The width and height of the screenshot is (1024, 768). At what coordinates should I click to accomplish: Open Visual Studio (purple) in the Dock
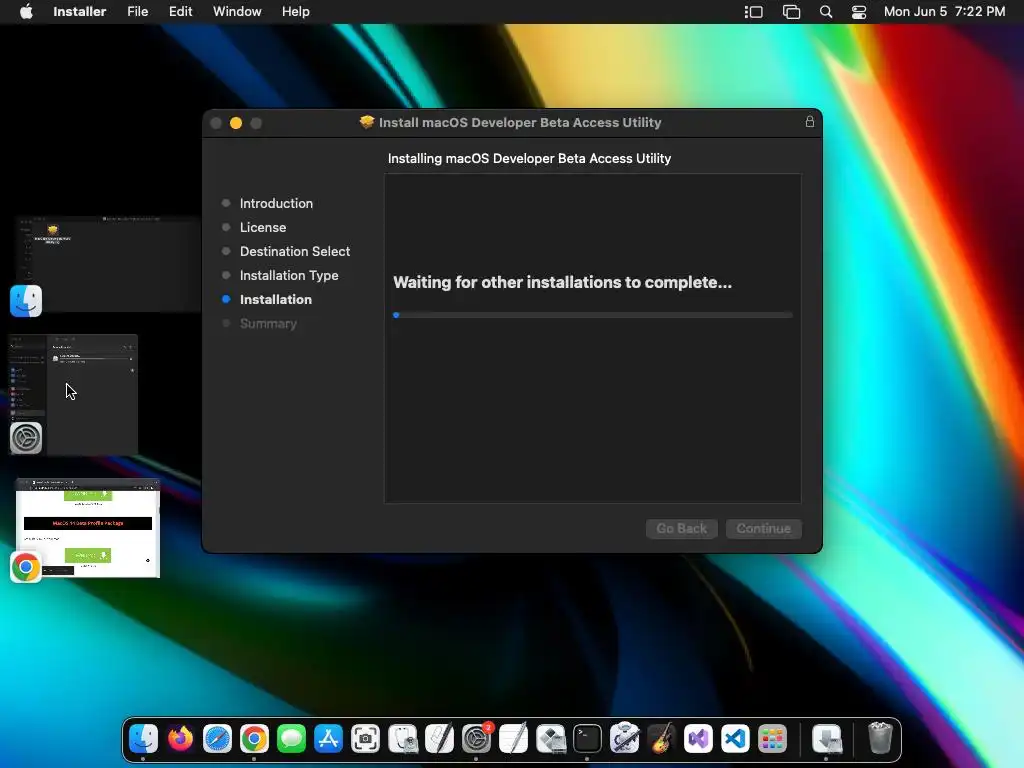698,739
